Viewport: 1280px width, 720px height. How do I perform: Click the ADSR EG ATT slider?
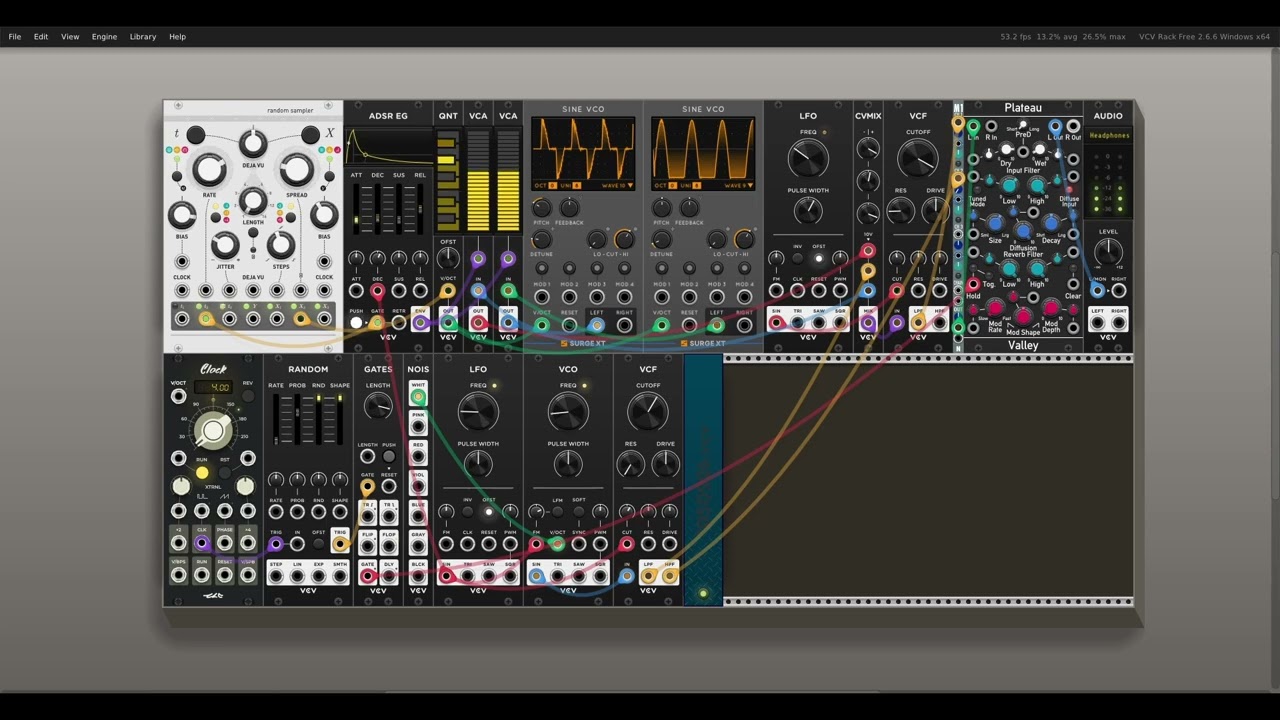click(x=356, y=208)
